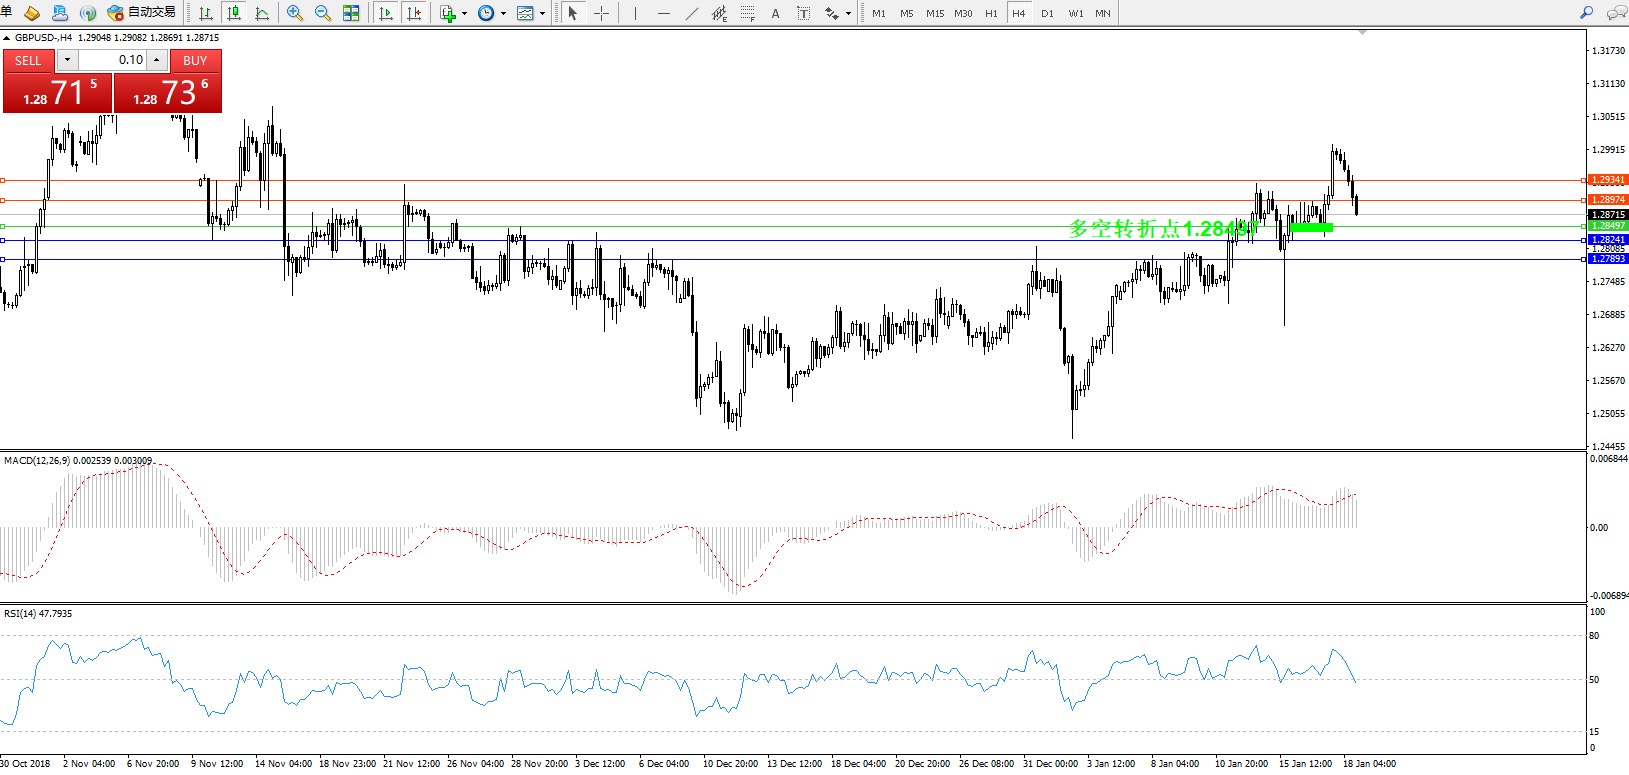
Task: Toggle the AutoTrading button
Action: (141, 13)
